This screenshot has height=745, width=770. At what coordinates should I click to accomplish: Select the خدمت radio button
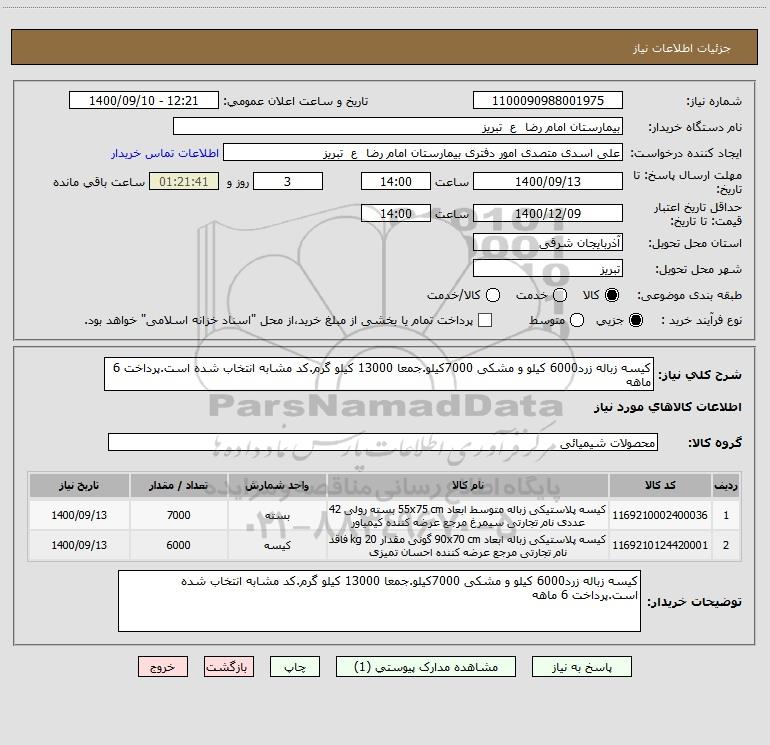560,295
